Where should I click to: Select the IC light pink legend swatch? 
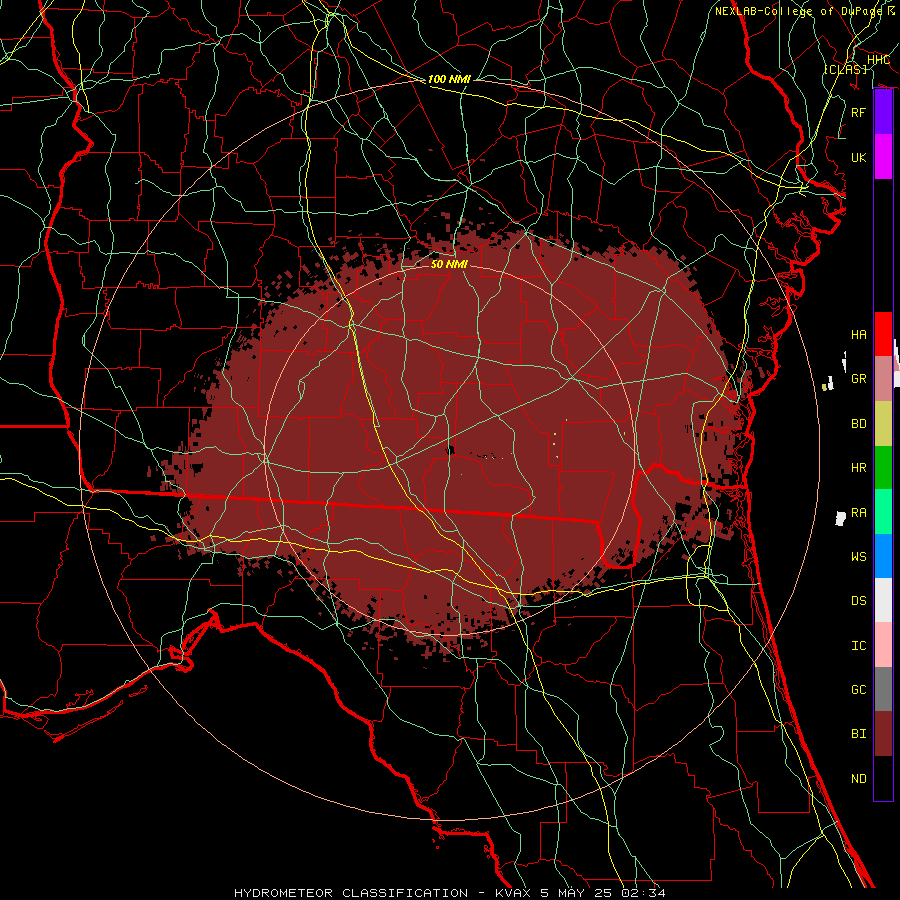(x=883, y=645)
